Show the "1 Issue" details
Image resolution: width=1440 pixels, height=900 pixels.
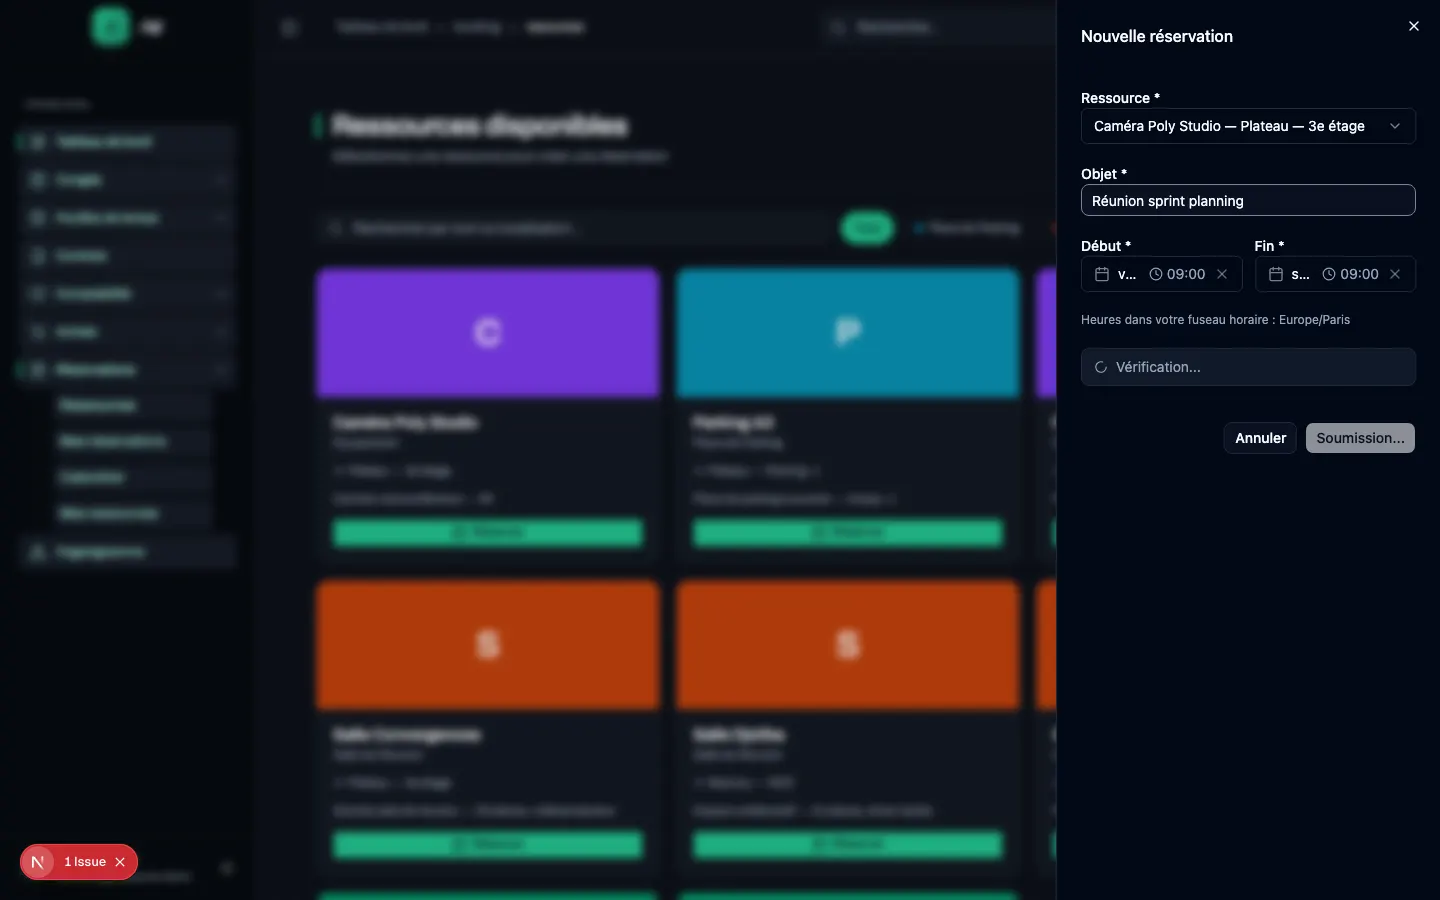85,862
